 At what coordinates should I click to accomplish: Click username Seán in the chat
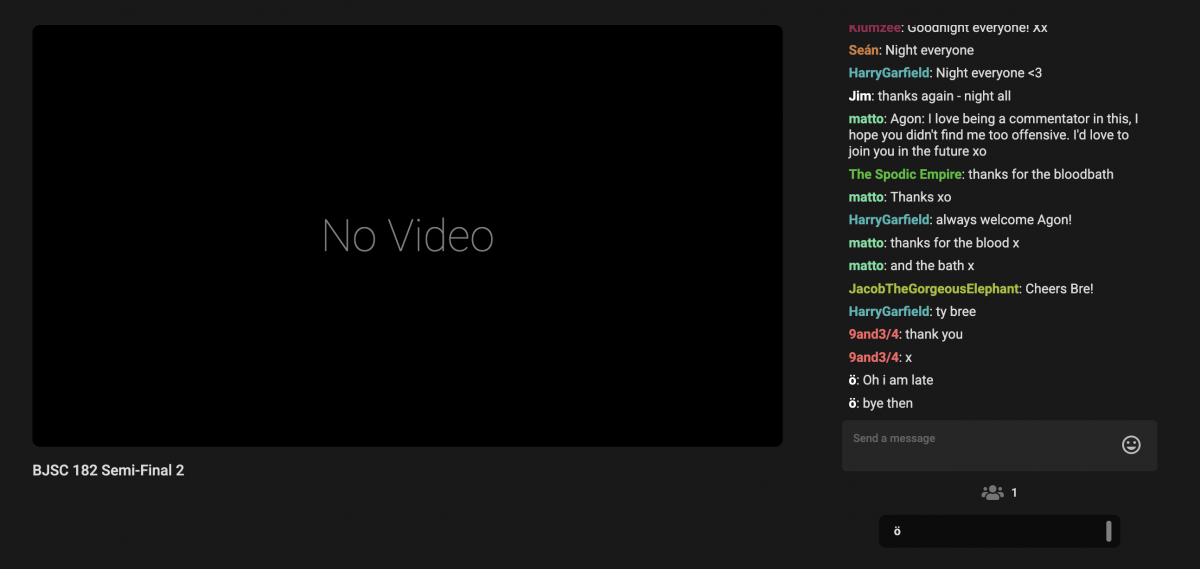(863, 50)
